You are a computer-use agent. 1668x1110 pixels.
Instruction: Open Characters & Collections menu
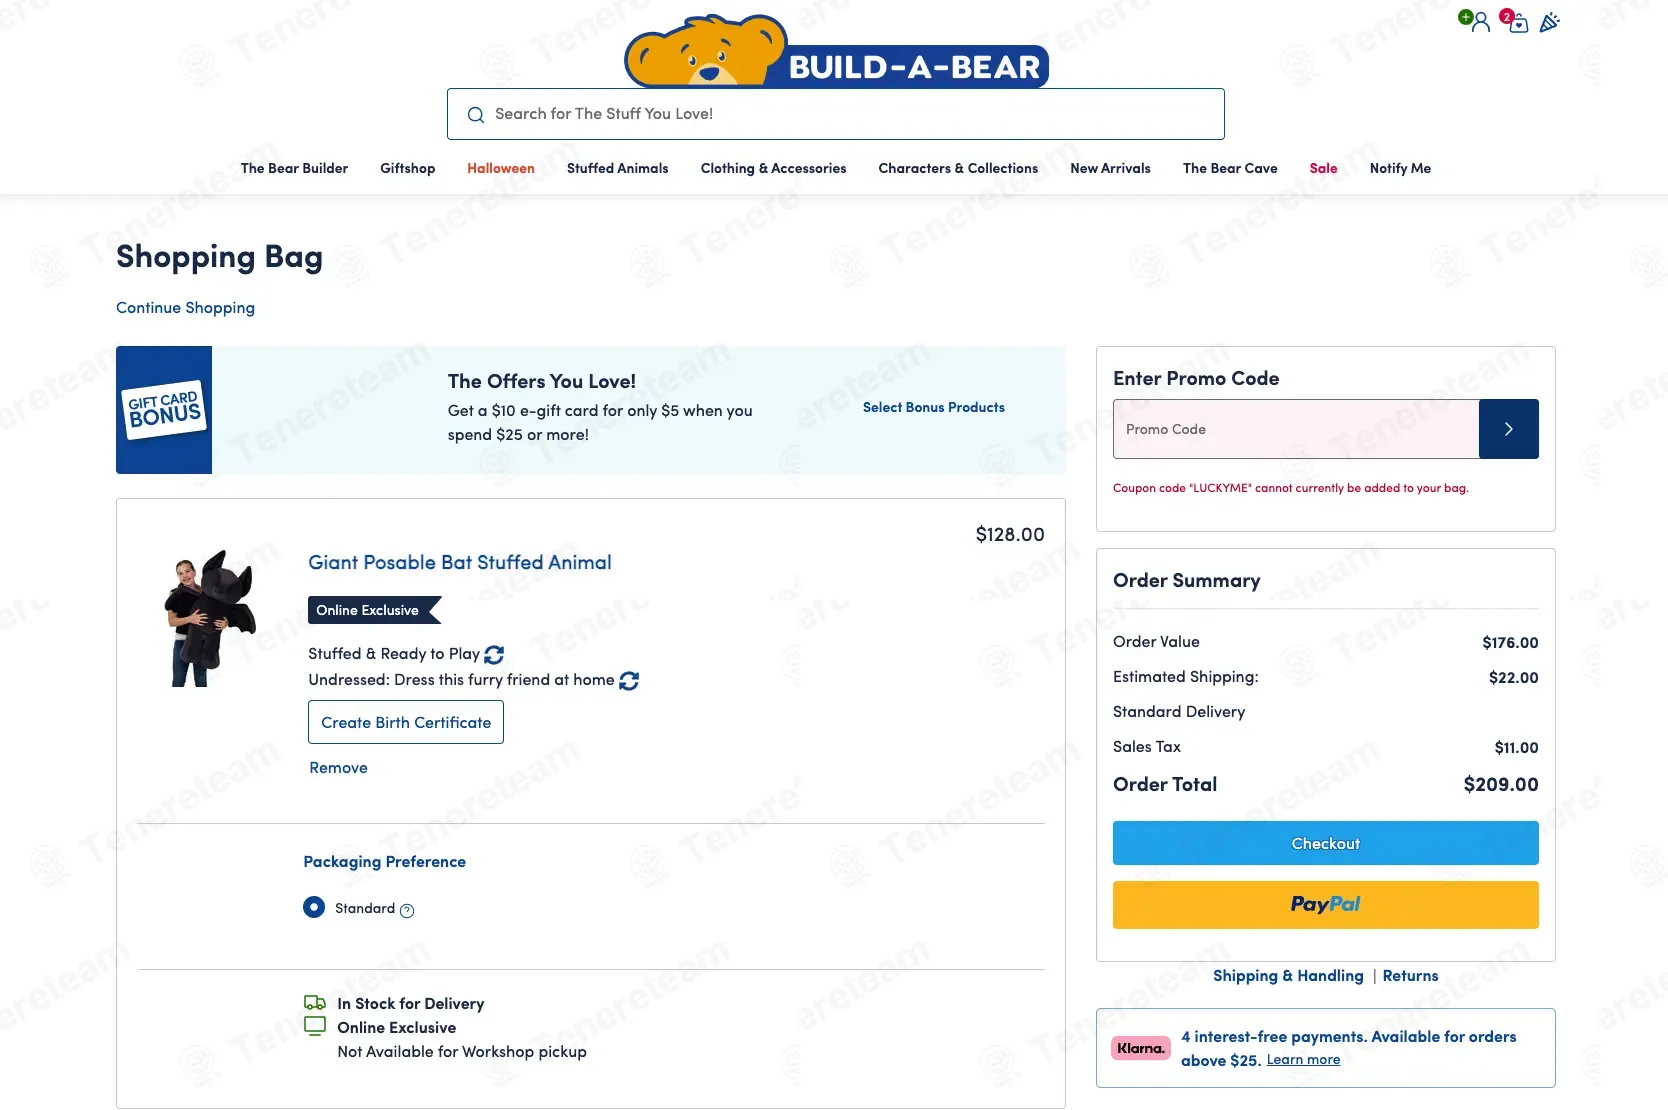[958, 168]
